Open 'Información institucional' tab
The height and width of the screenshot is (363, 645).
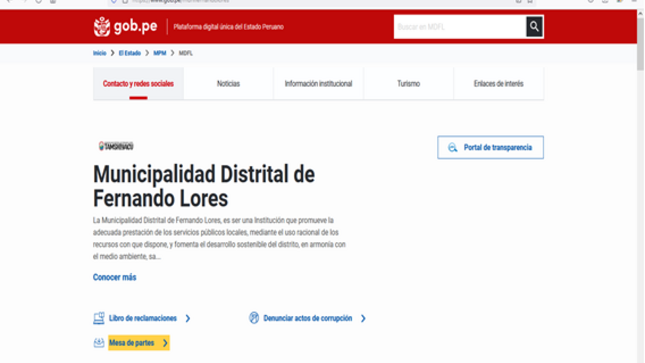[318, 84]
